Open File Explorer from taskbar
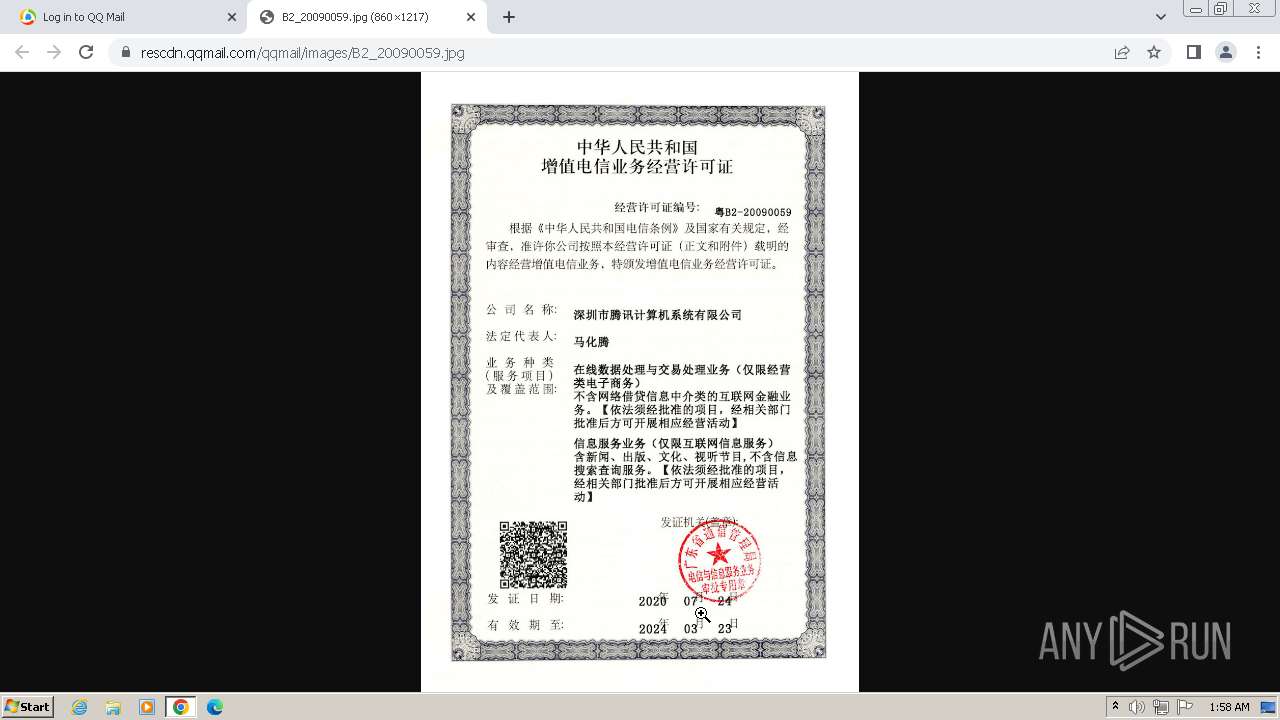The image size is (1280, 720). click(x=113, y=707)
